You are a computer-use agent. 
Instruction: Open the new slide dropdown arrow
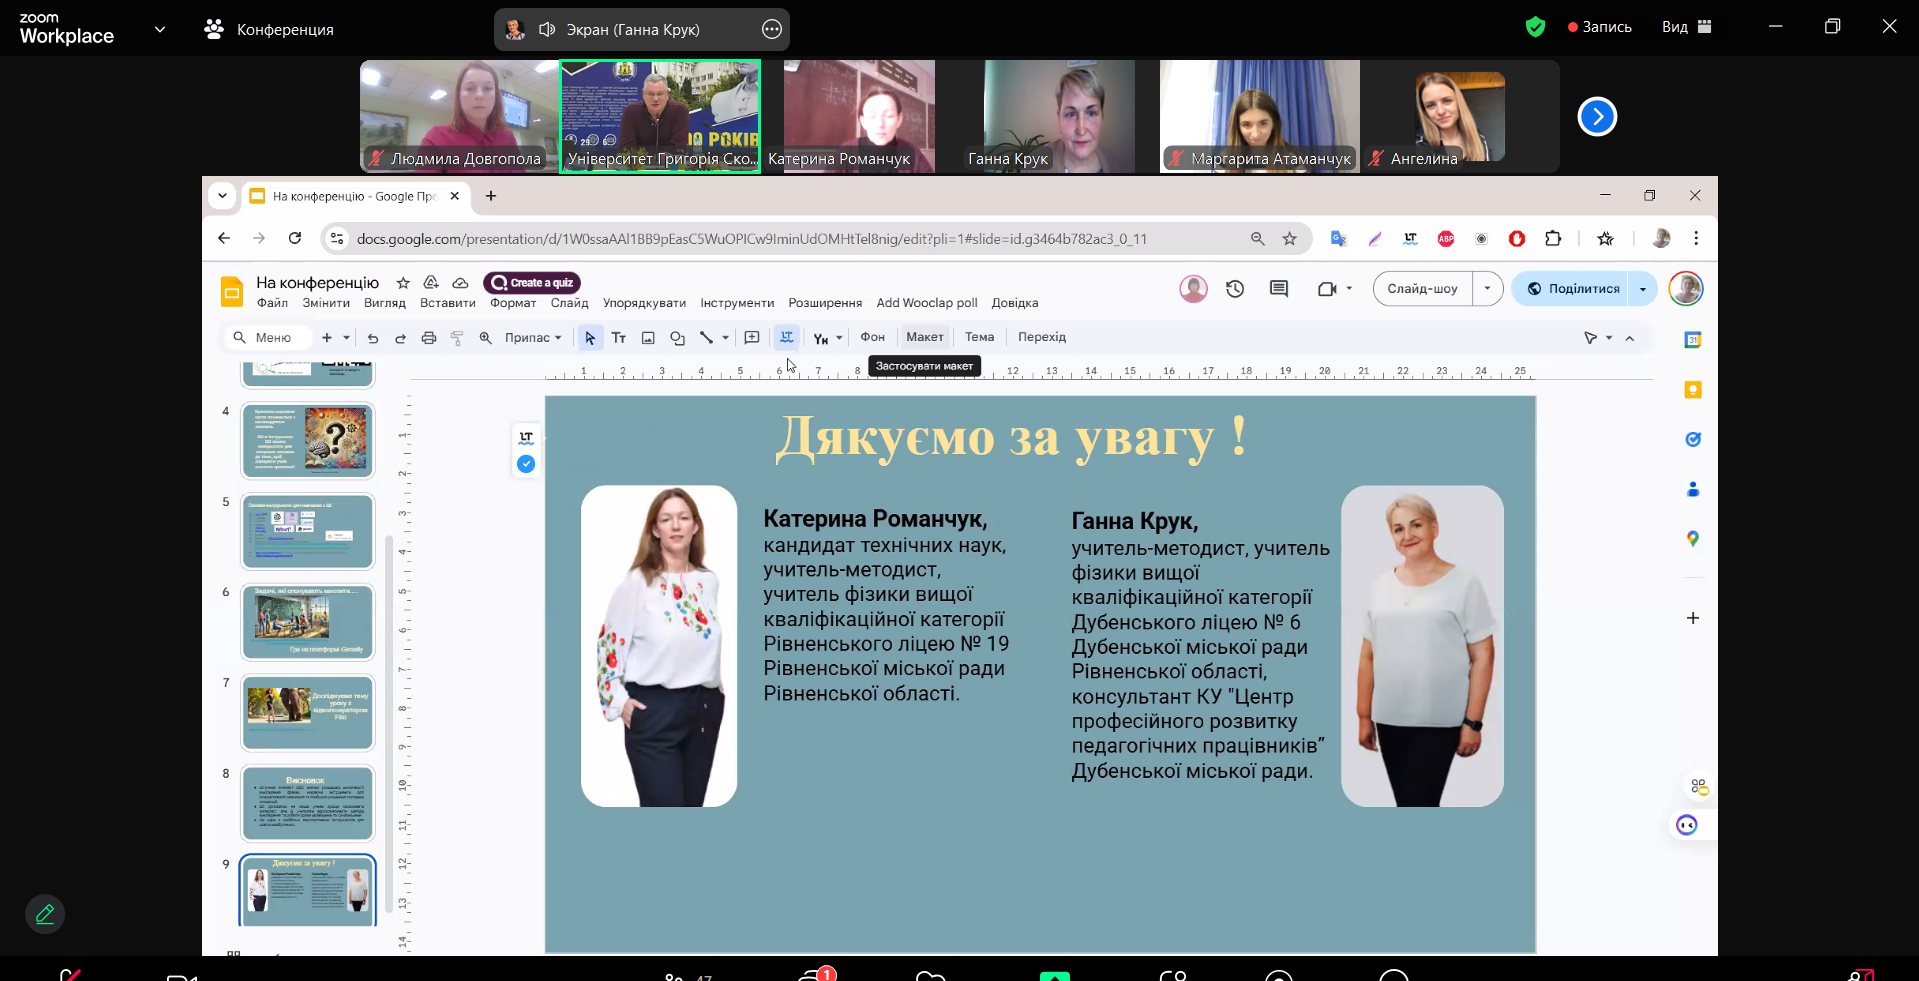pyautogui.click(x=347, y=338)
